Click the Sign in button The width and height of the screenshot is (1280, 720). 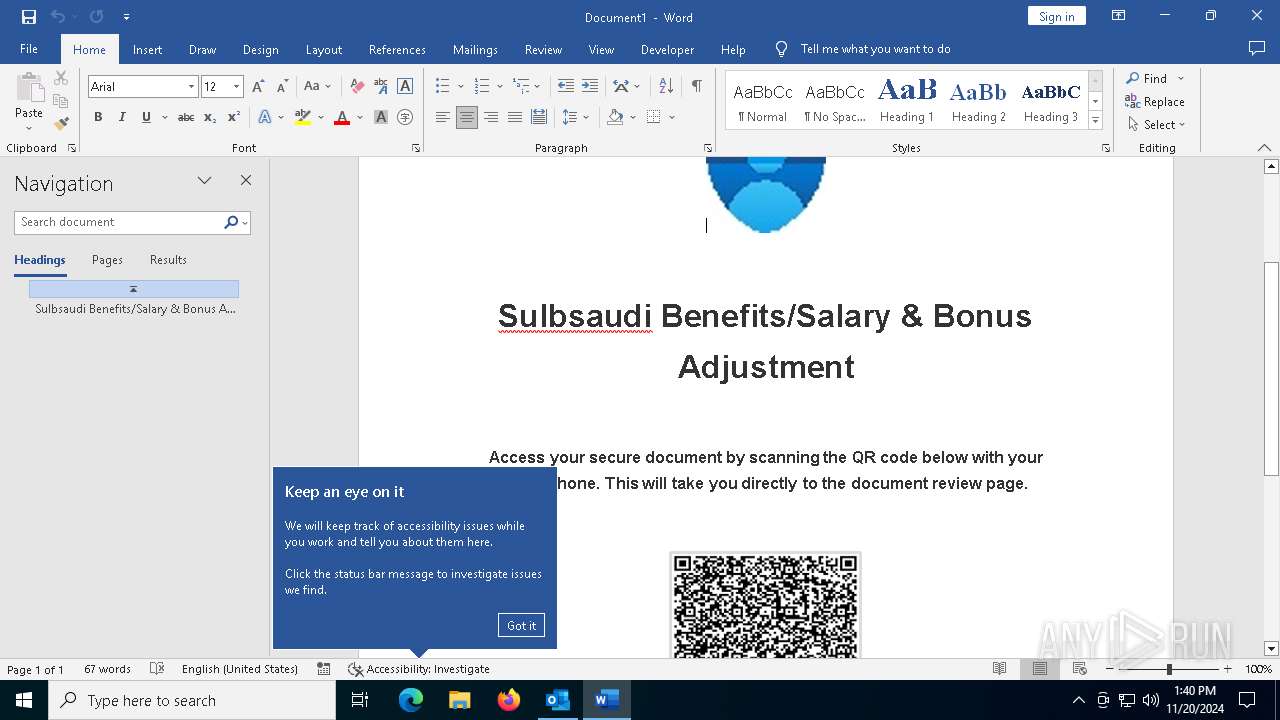[x=1056, y=16]
